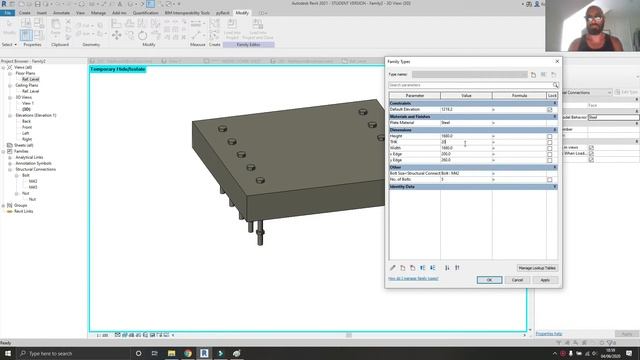Select the Rotate tool in the Modify panel
The width and height of the screenshot is (640, 360).
tap(142, 36)
